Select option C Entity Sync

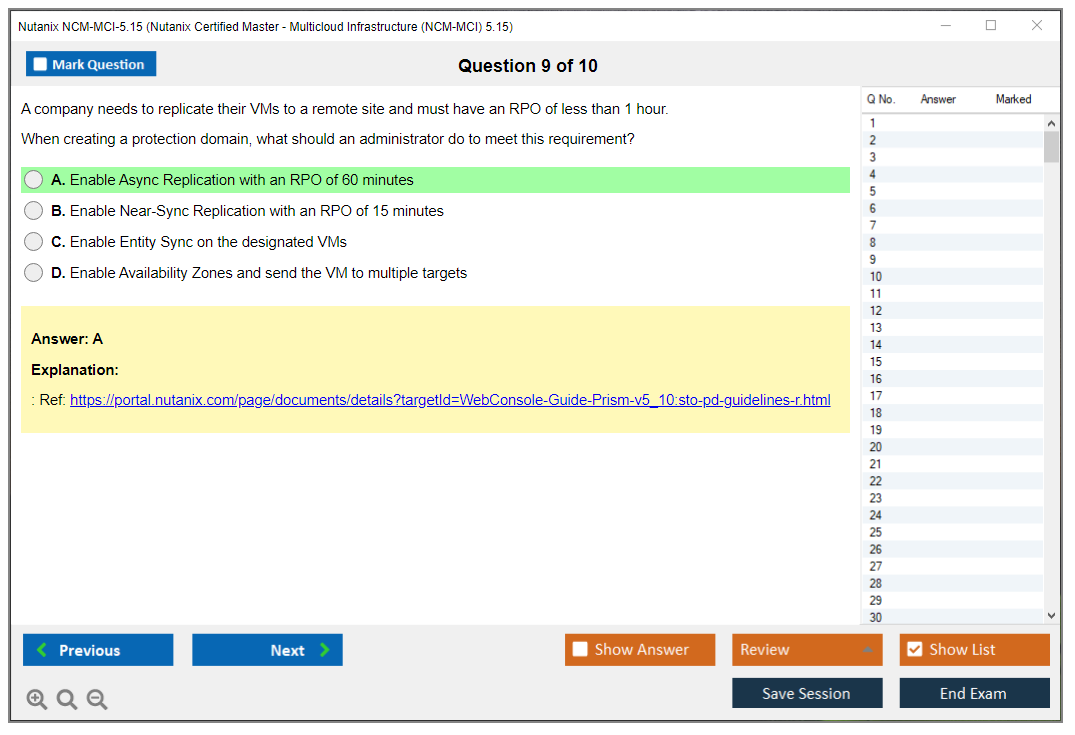coord(34,242)
